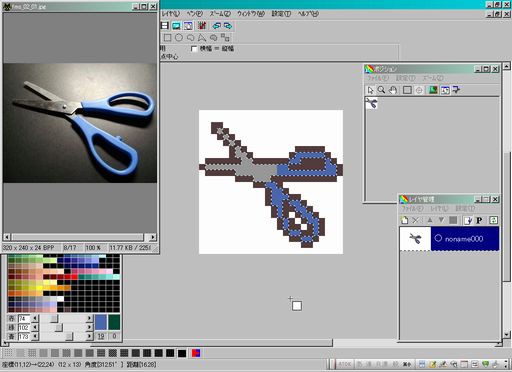The height and width of the screenshot is (372, 512).
Task: Click the 320 x 240 x 24 BPP status text
Action: [x=29, y=248]
